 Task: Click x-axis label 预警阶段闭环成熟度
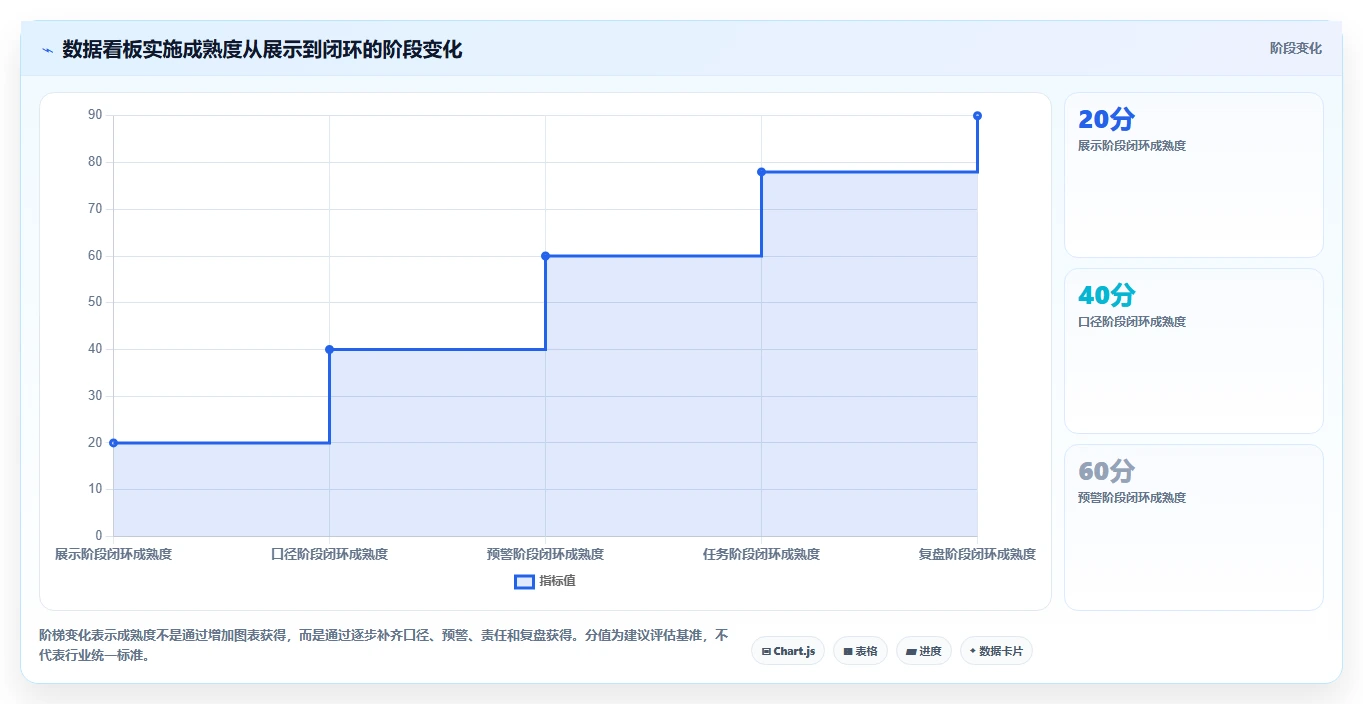(545, 554)
